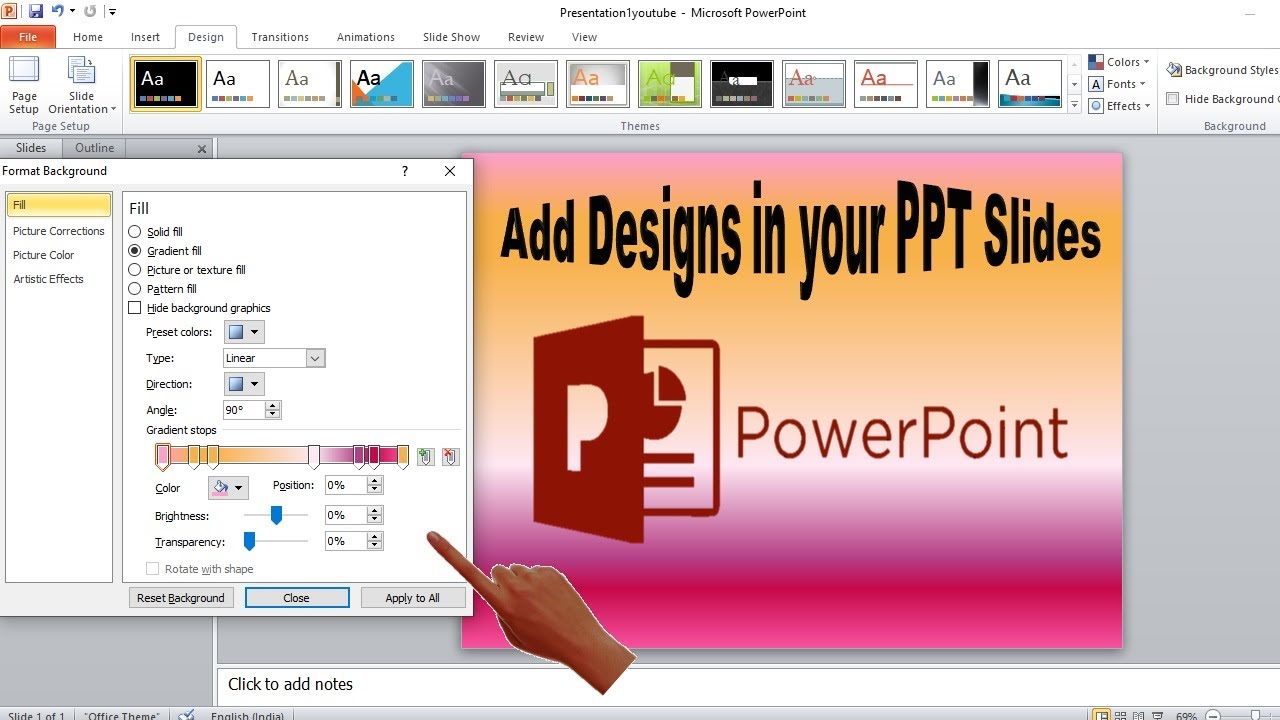Click the Undo icon in title bar
This screenshot has width=1280, height=720.
tap(57, 11)
